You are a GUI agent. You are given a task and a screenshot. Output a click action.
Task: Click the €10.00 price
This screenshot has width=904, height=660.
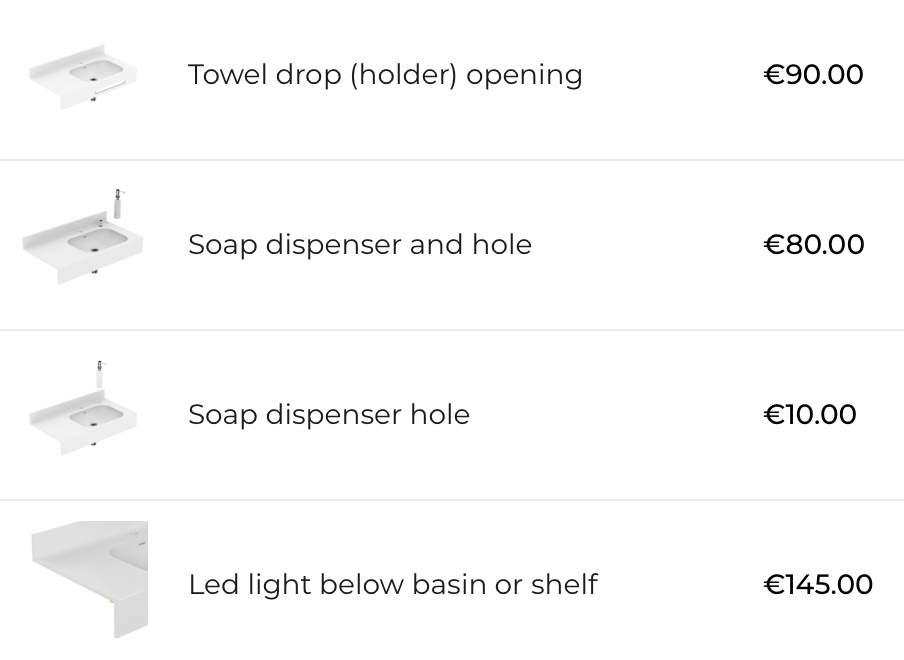pyautogui.click(x=810, y=414)
